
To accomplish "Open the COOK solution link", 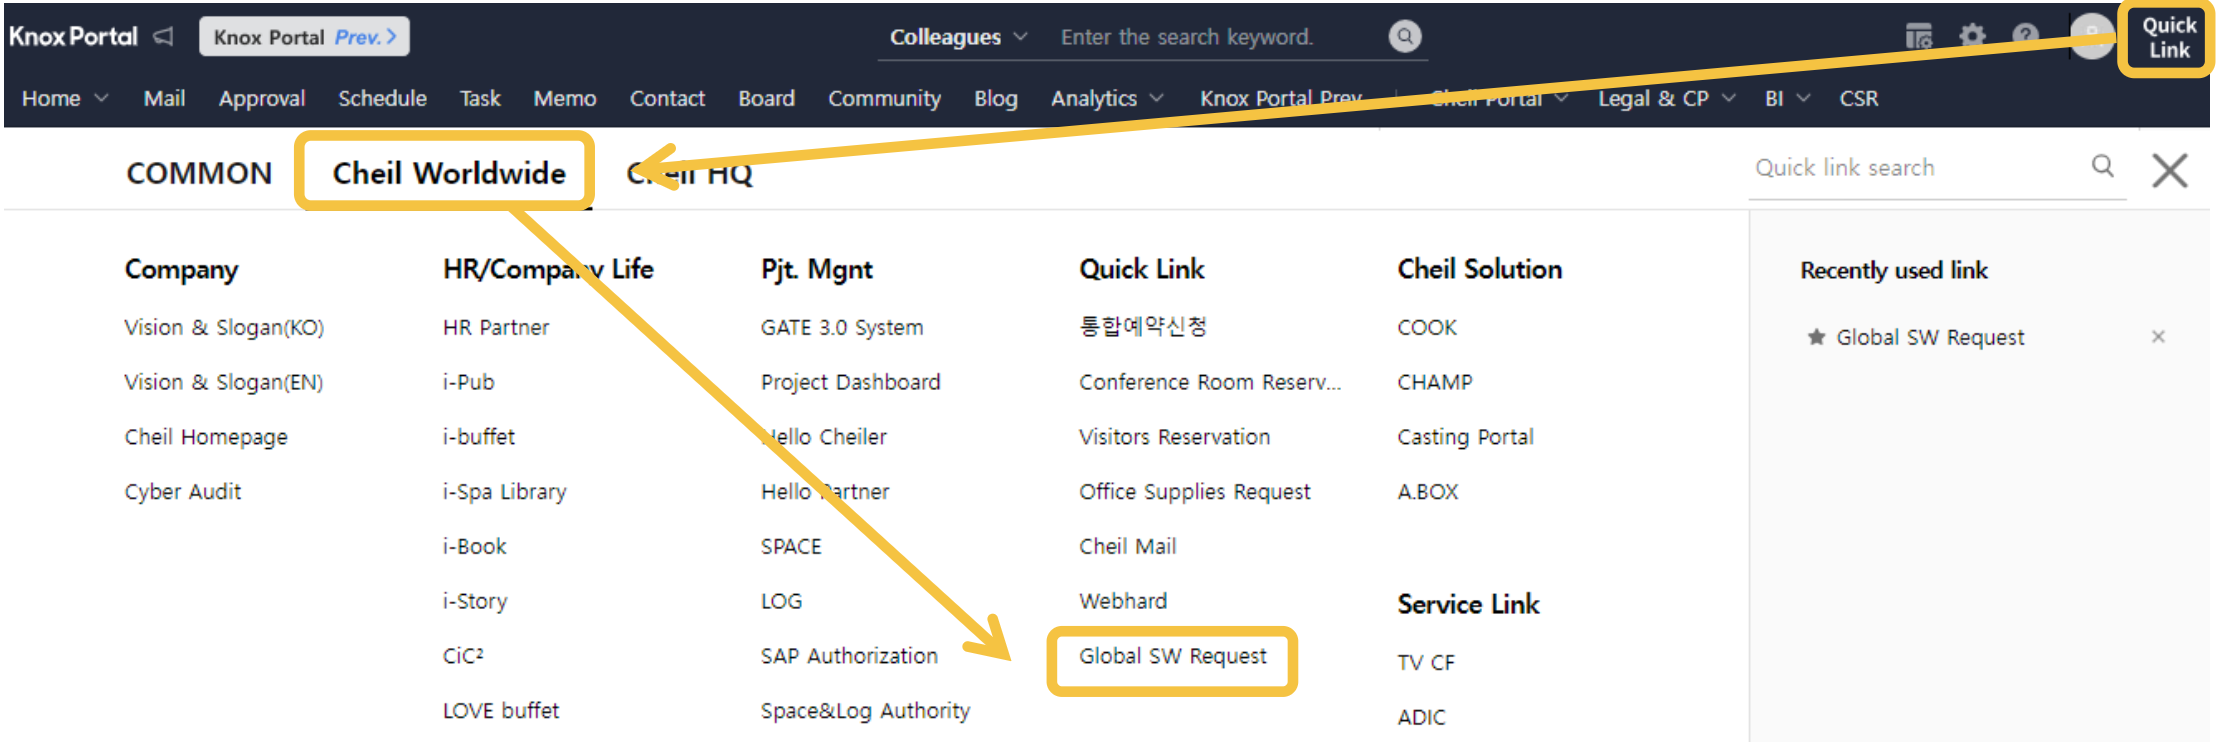I will (1427, 328).
